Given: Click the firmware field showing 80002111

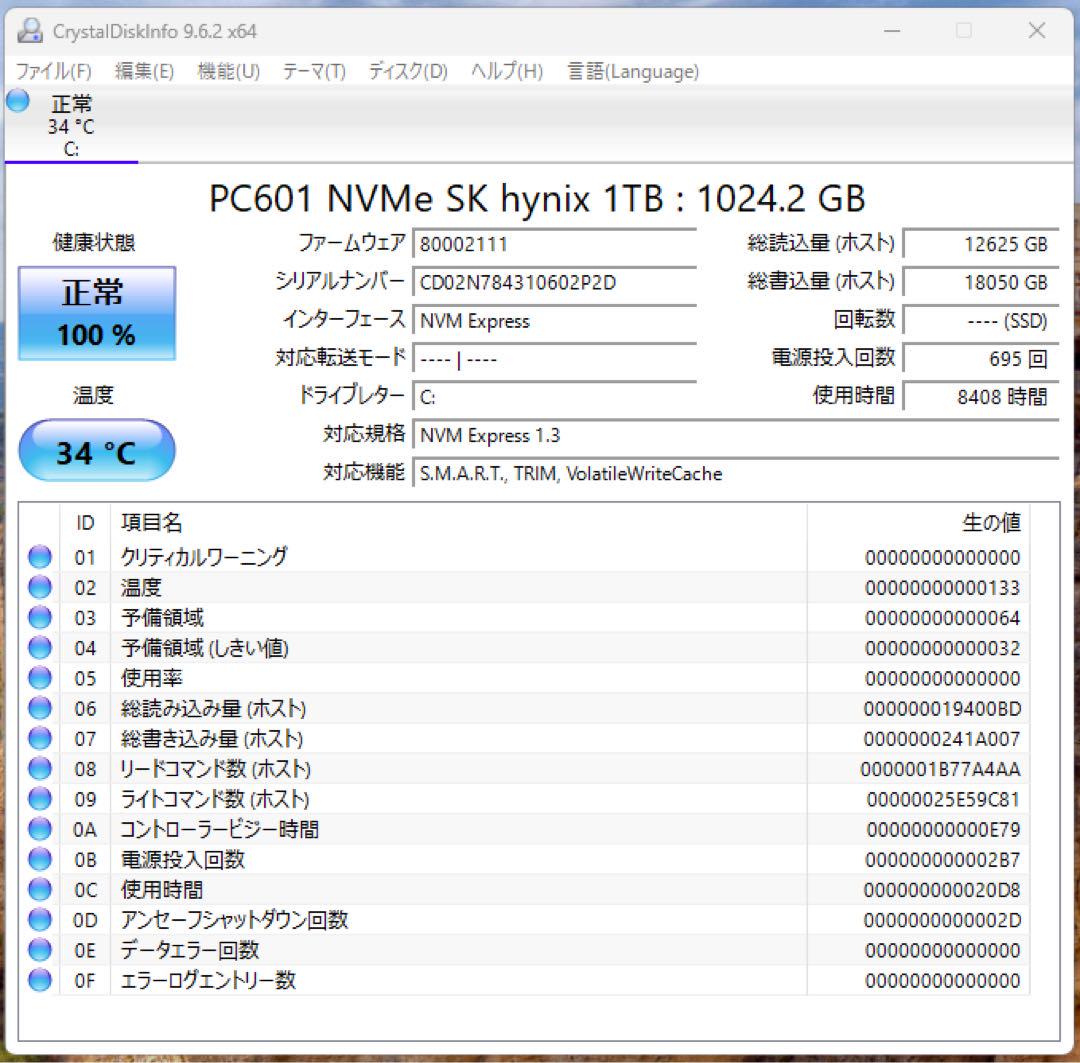Looking at the screenshot, I should (x=554, y=244).
